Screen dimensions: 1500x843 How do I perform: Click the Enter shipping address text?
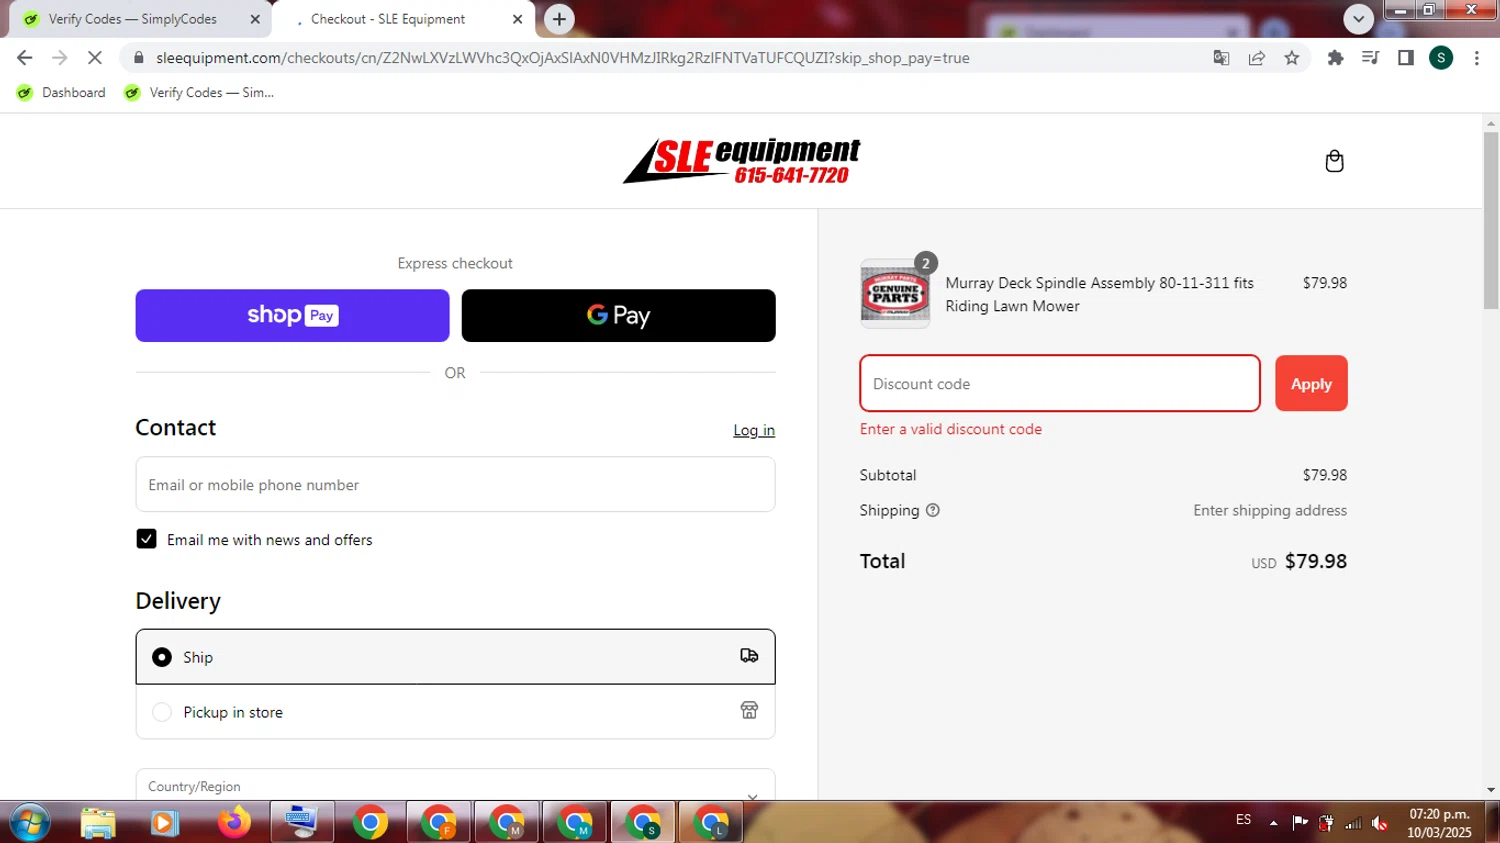[1270, 510]
